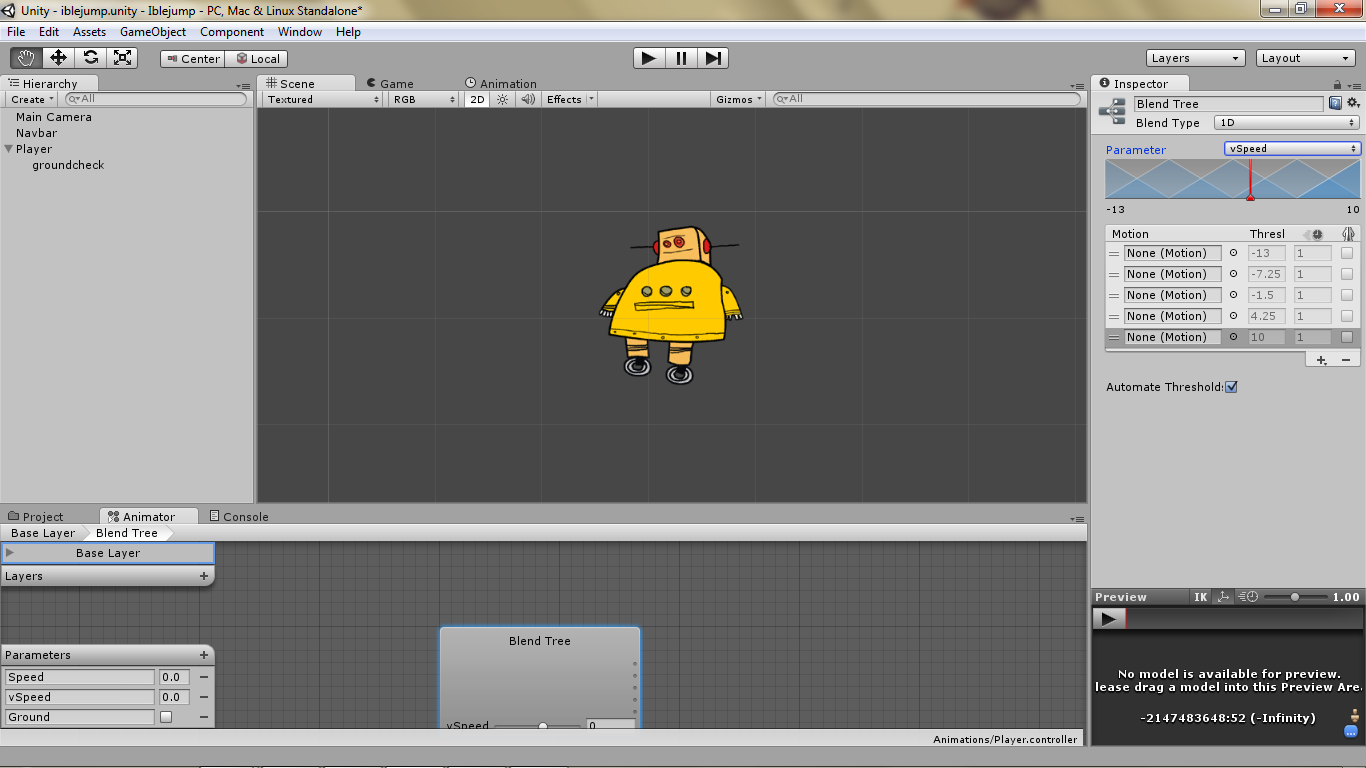Enable mirror for the -13 threshold motion
The height and width of the screenshot is (768, 1366).
point(1347,253)
